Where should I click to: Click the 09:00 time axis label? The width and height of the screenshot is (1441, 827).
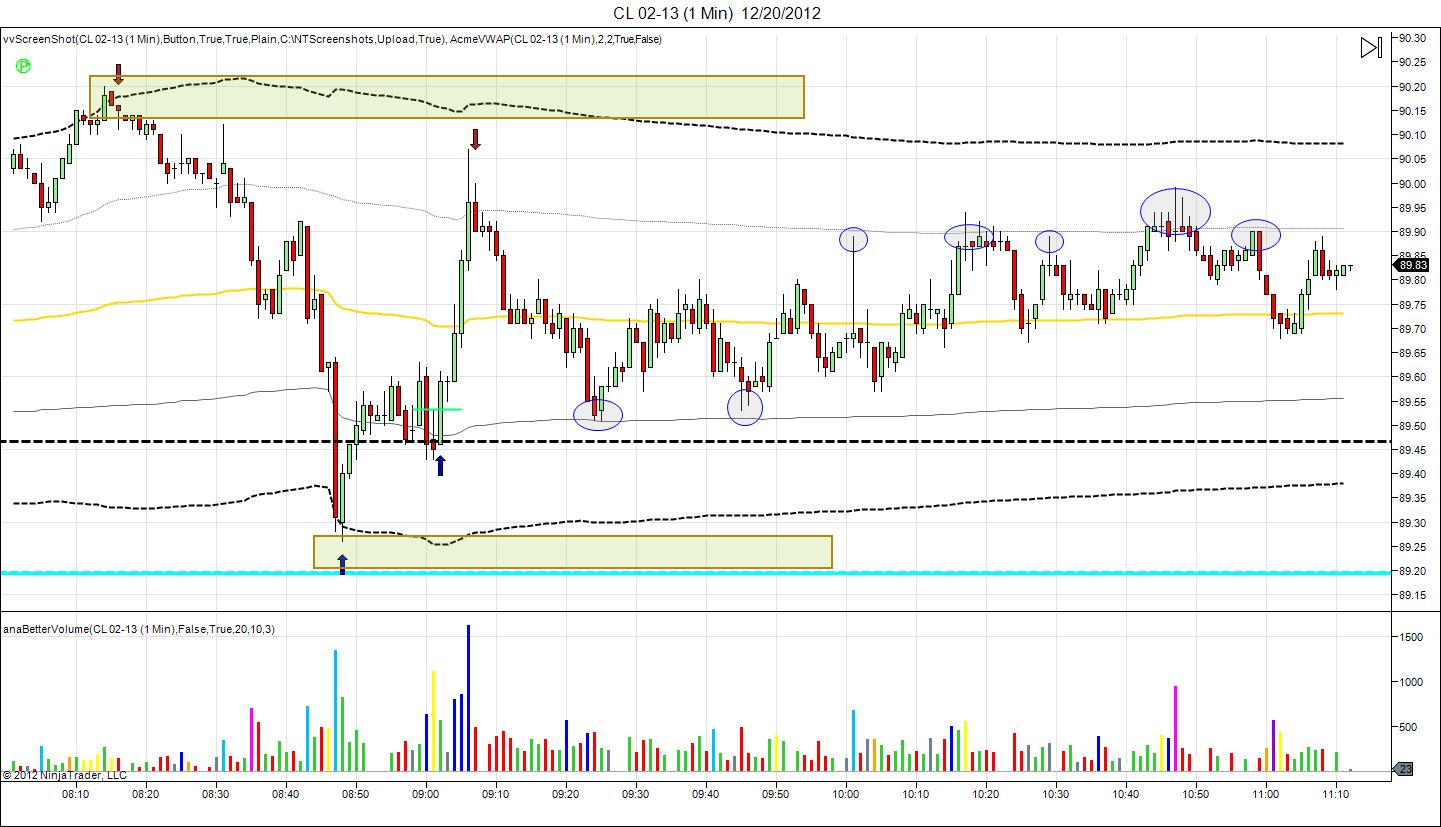click(x=426, y=794)
